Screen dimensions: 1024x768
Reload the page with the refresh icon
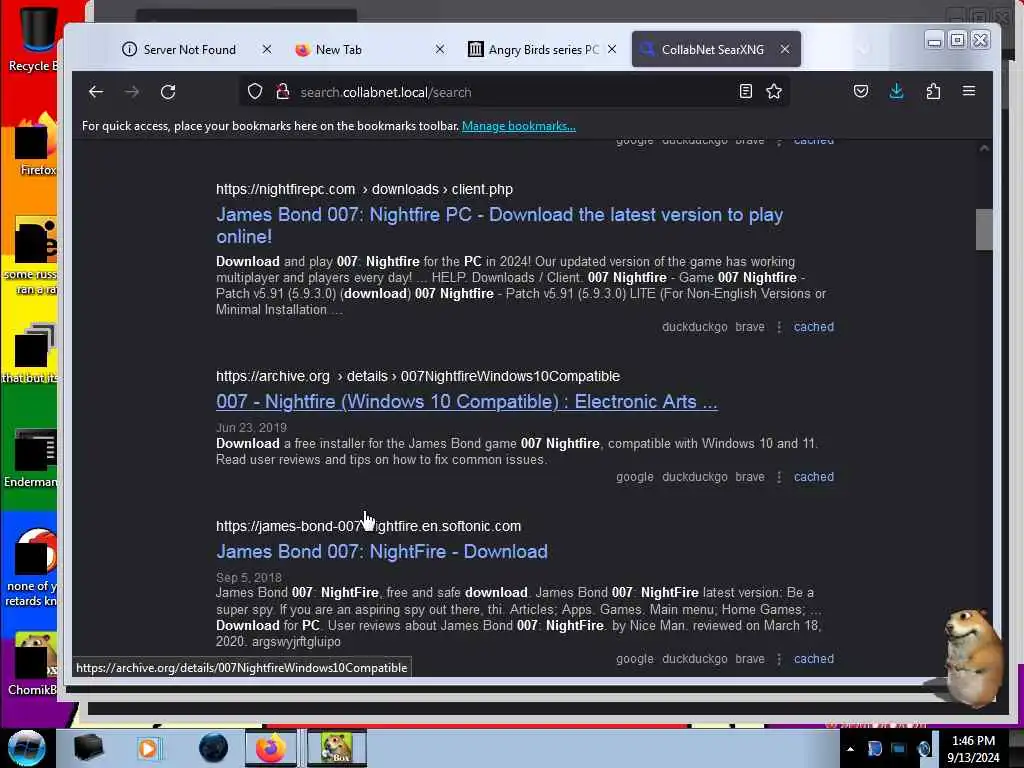pyautogui.click(x=168, y=92)
